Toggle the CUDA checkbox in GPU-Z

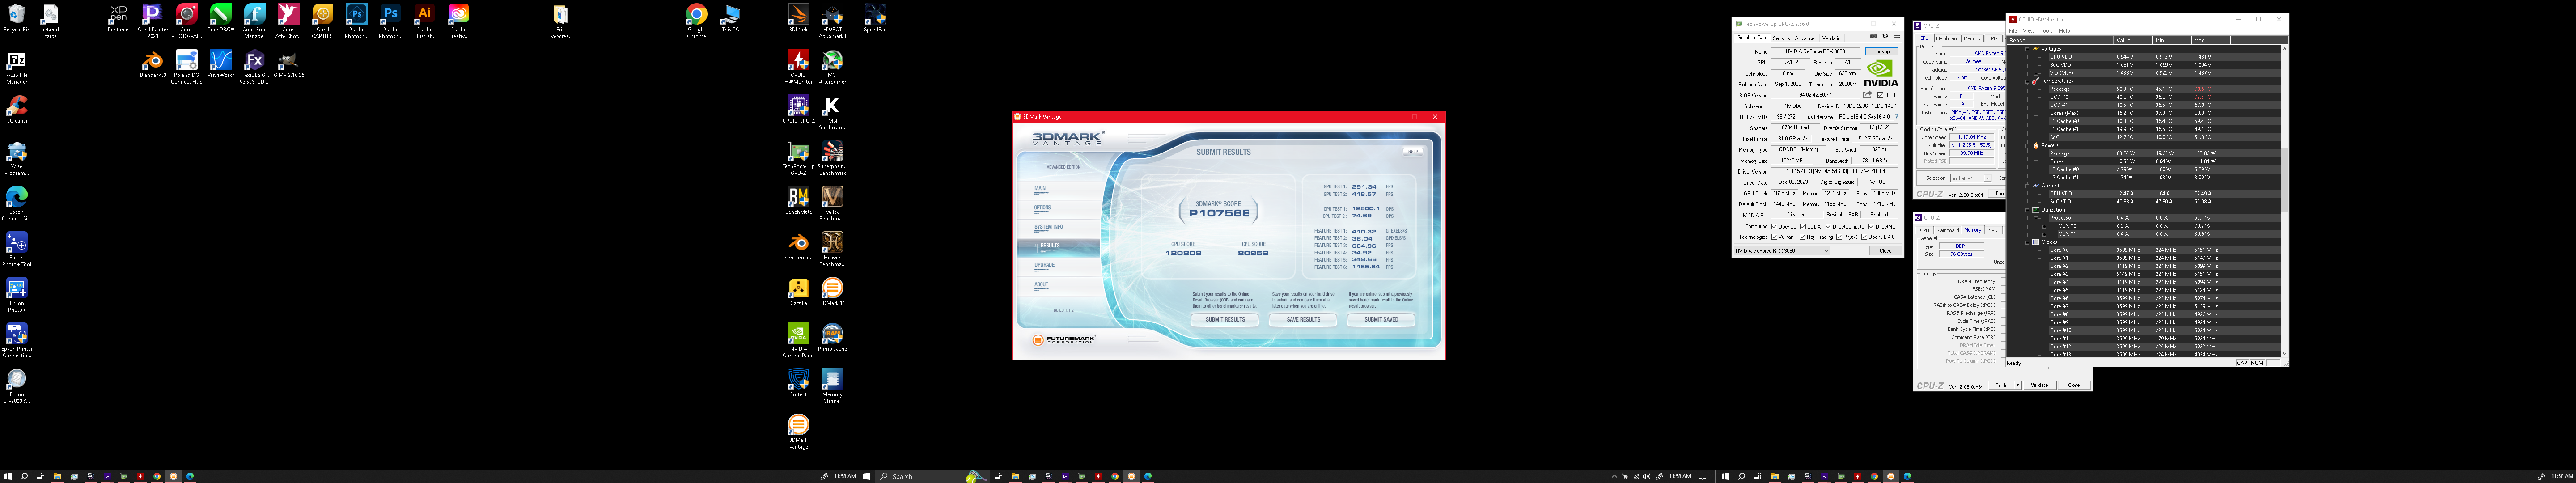[x=1803, y=227]
